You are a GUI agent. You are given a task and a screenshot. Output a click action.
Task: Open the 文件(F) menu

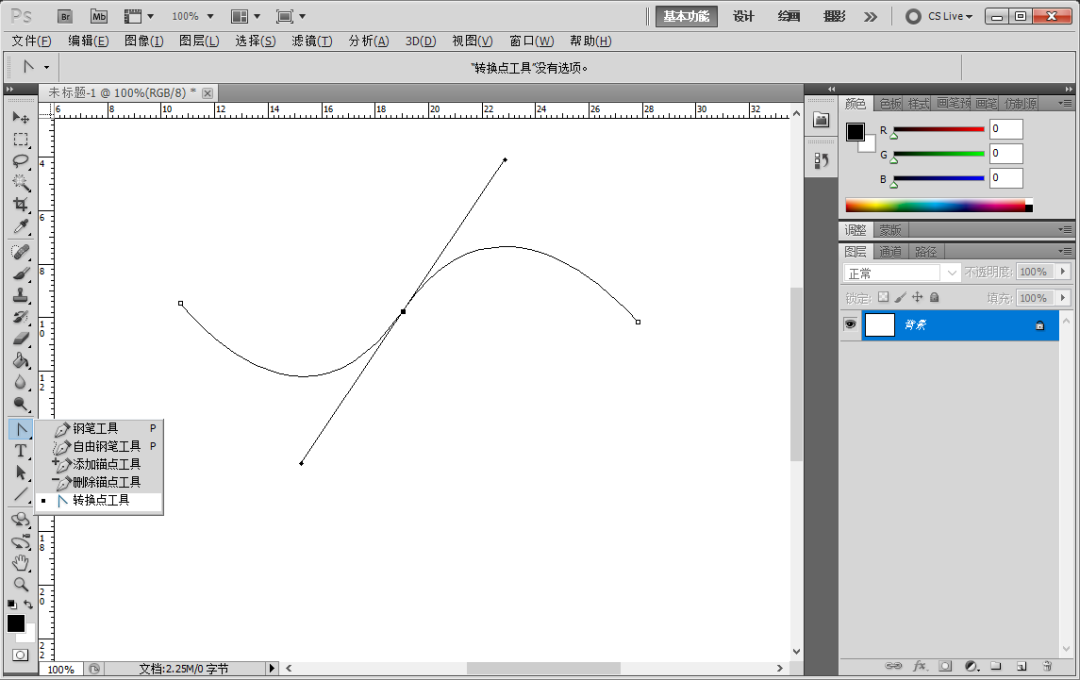pyautogui.click(x=31, y=41)
